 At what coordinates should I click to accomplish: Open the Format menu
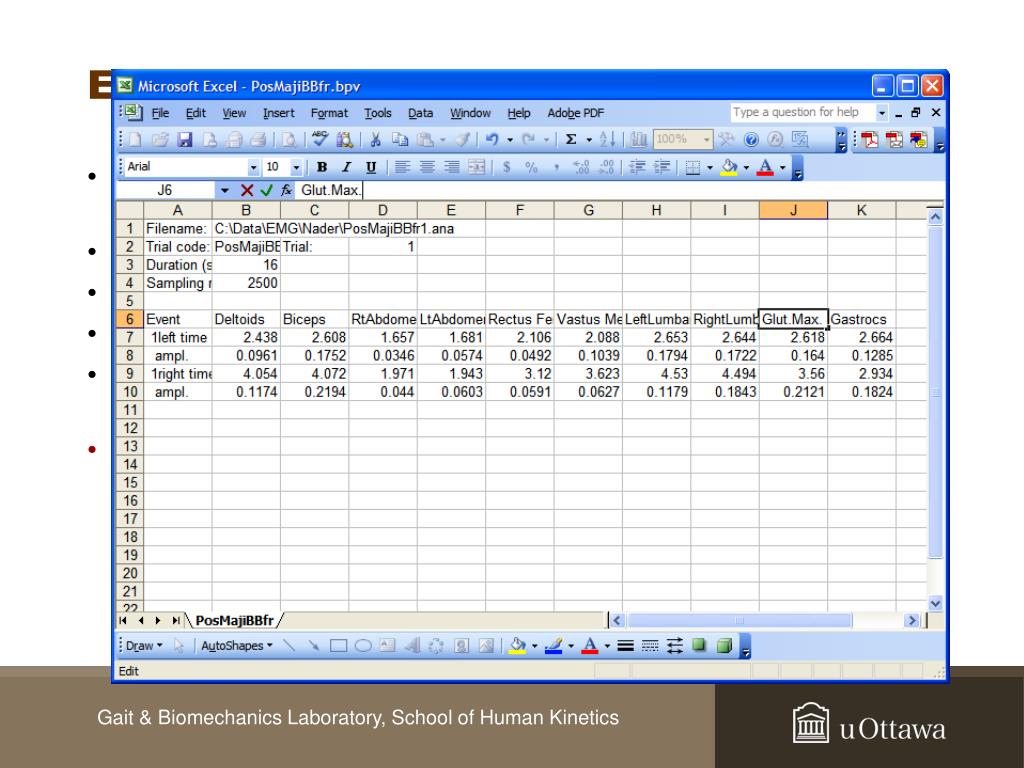click(x=328, y=113)
